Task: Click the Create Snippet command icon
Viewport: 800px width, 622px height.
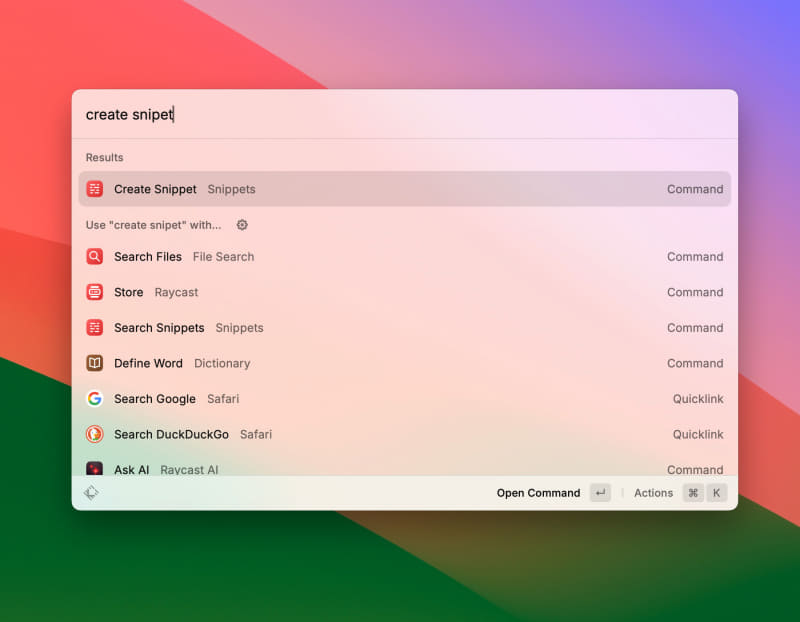Action: point(94,189)
